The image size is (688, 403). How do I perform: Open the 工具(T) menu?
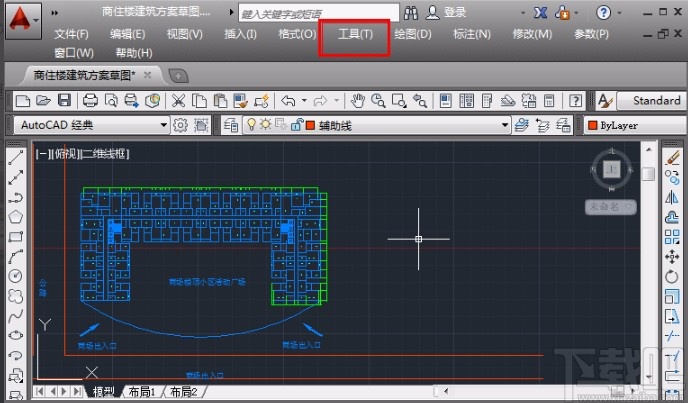[355, 33]
